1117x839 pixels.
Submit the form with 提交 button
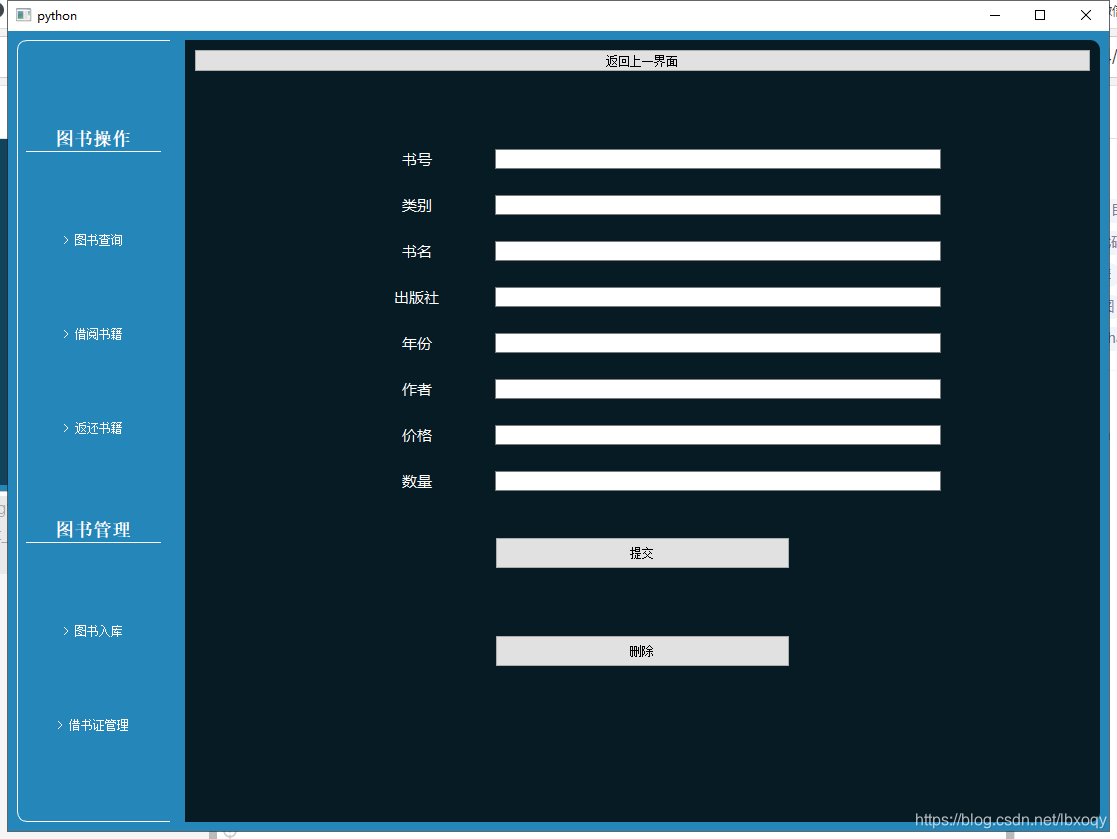point(642,553)
